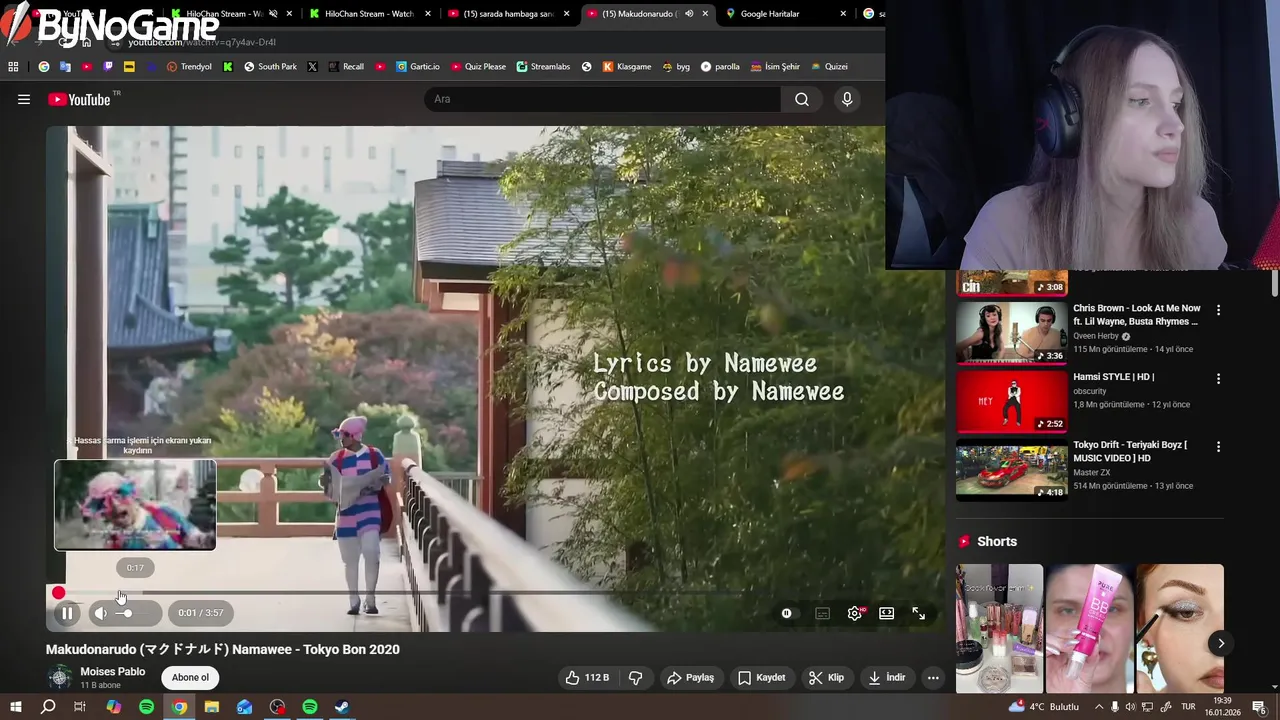Dislike the video
Image resolution: width=1280 pixels, height=720 pixels.
pyautogui.click(x=635, y=677)
